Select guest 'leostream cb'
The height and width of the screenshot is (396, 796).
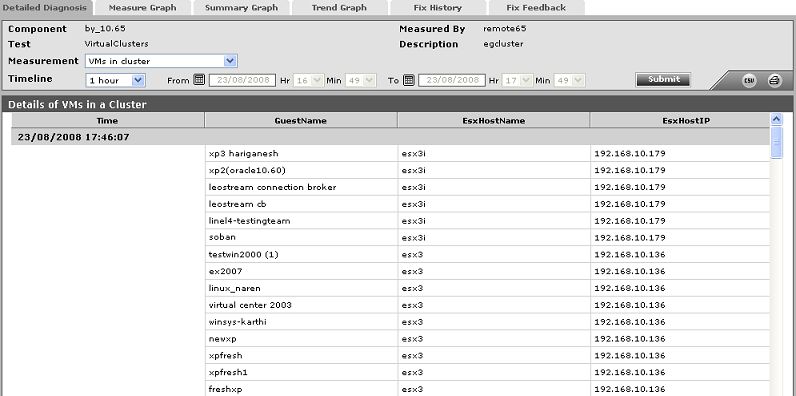(237, 204)
